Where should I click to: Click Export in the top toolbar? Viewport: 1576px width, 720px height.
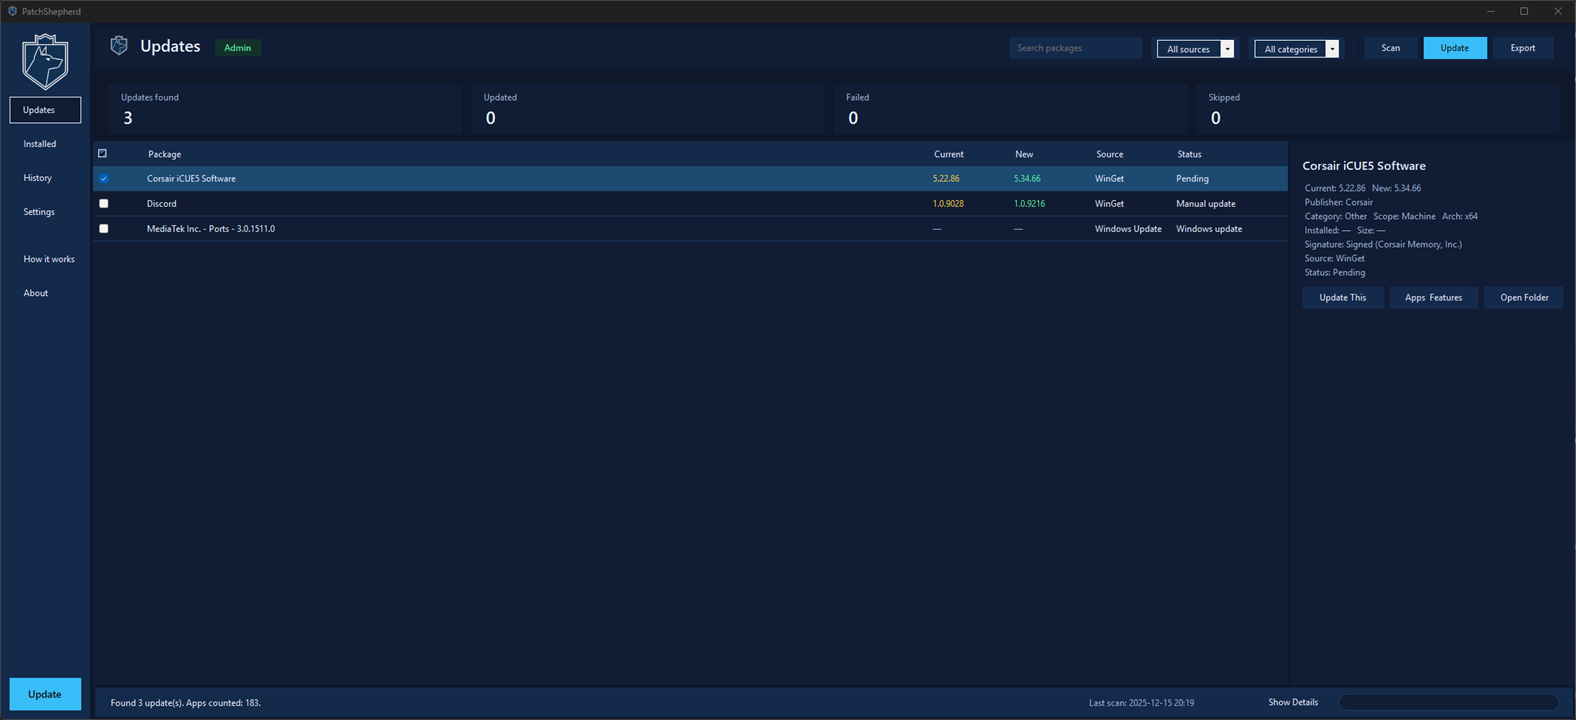tap(1522, 48)
